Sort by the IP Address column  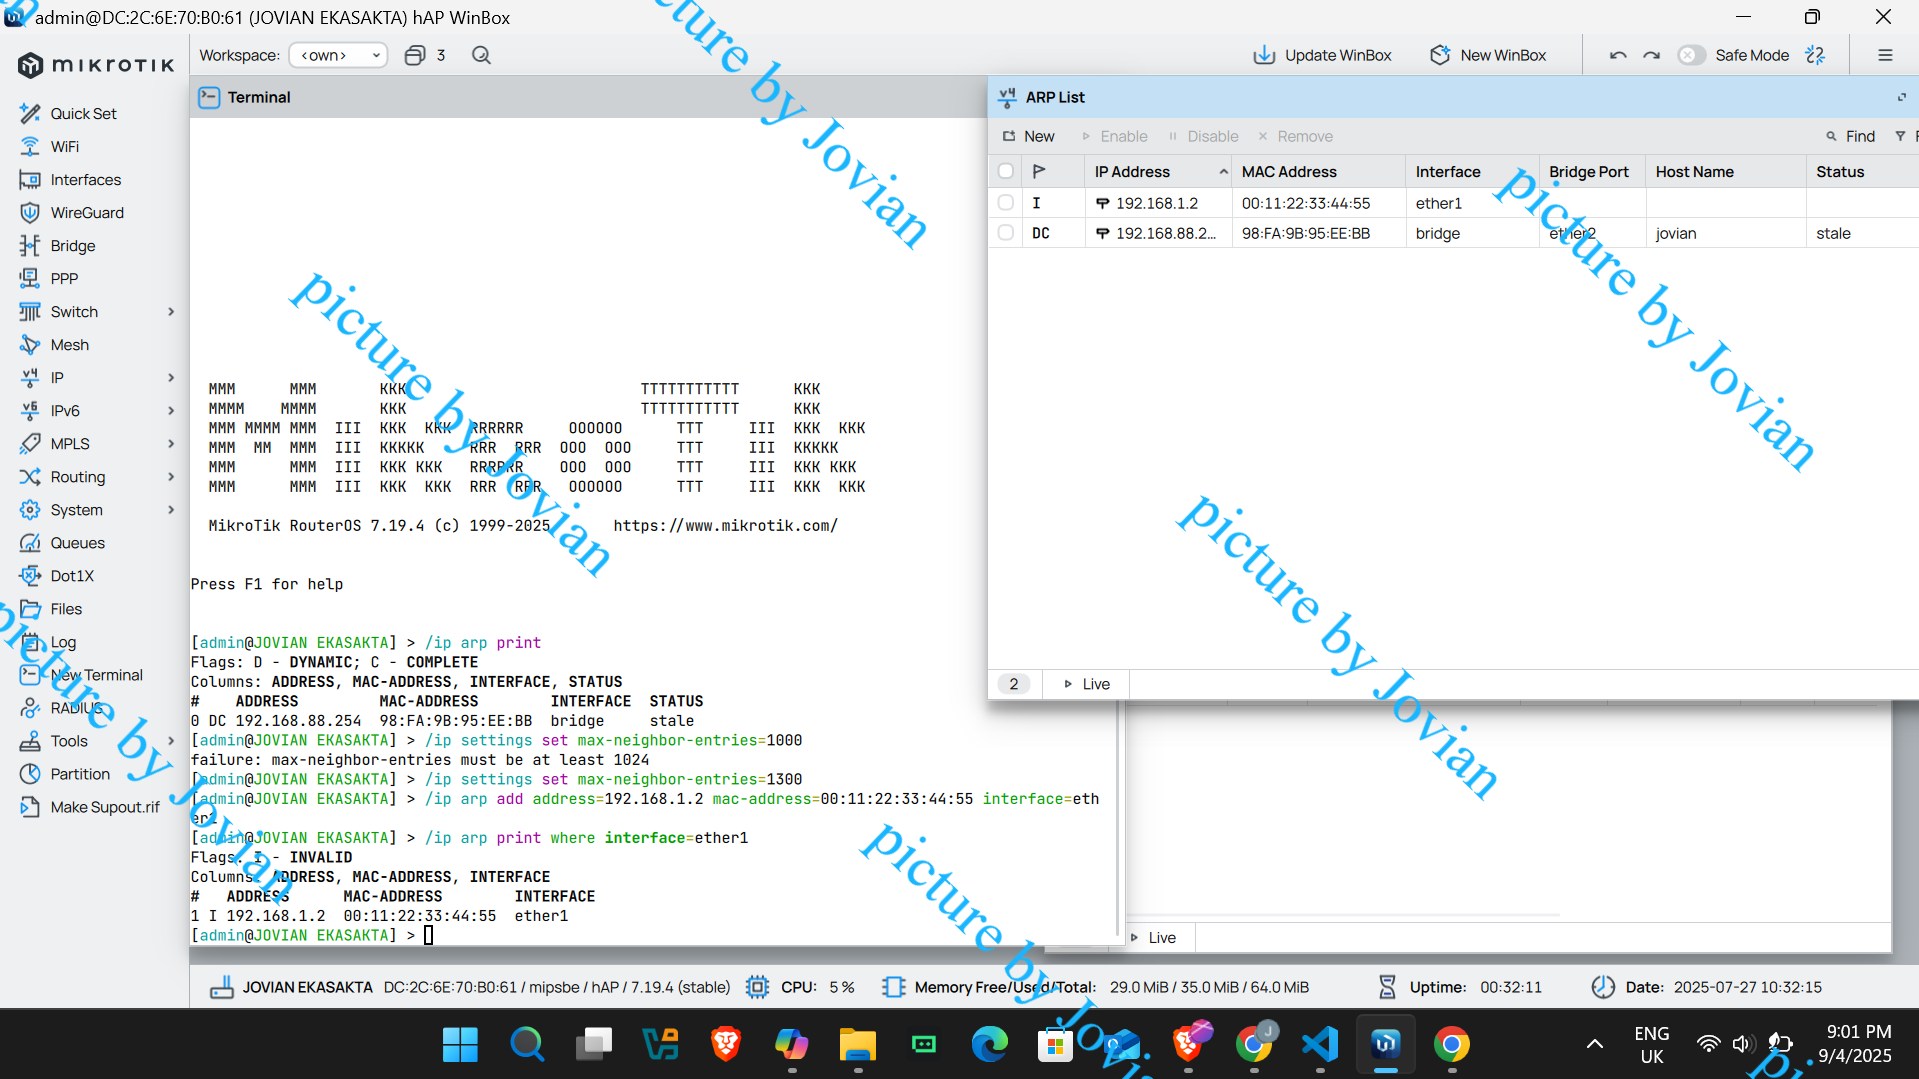coord(1158,171)
